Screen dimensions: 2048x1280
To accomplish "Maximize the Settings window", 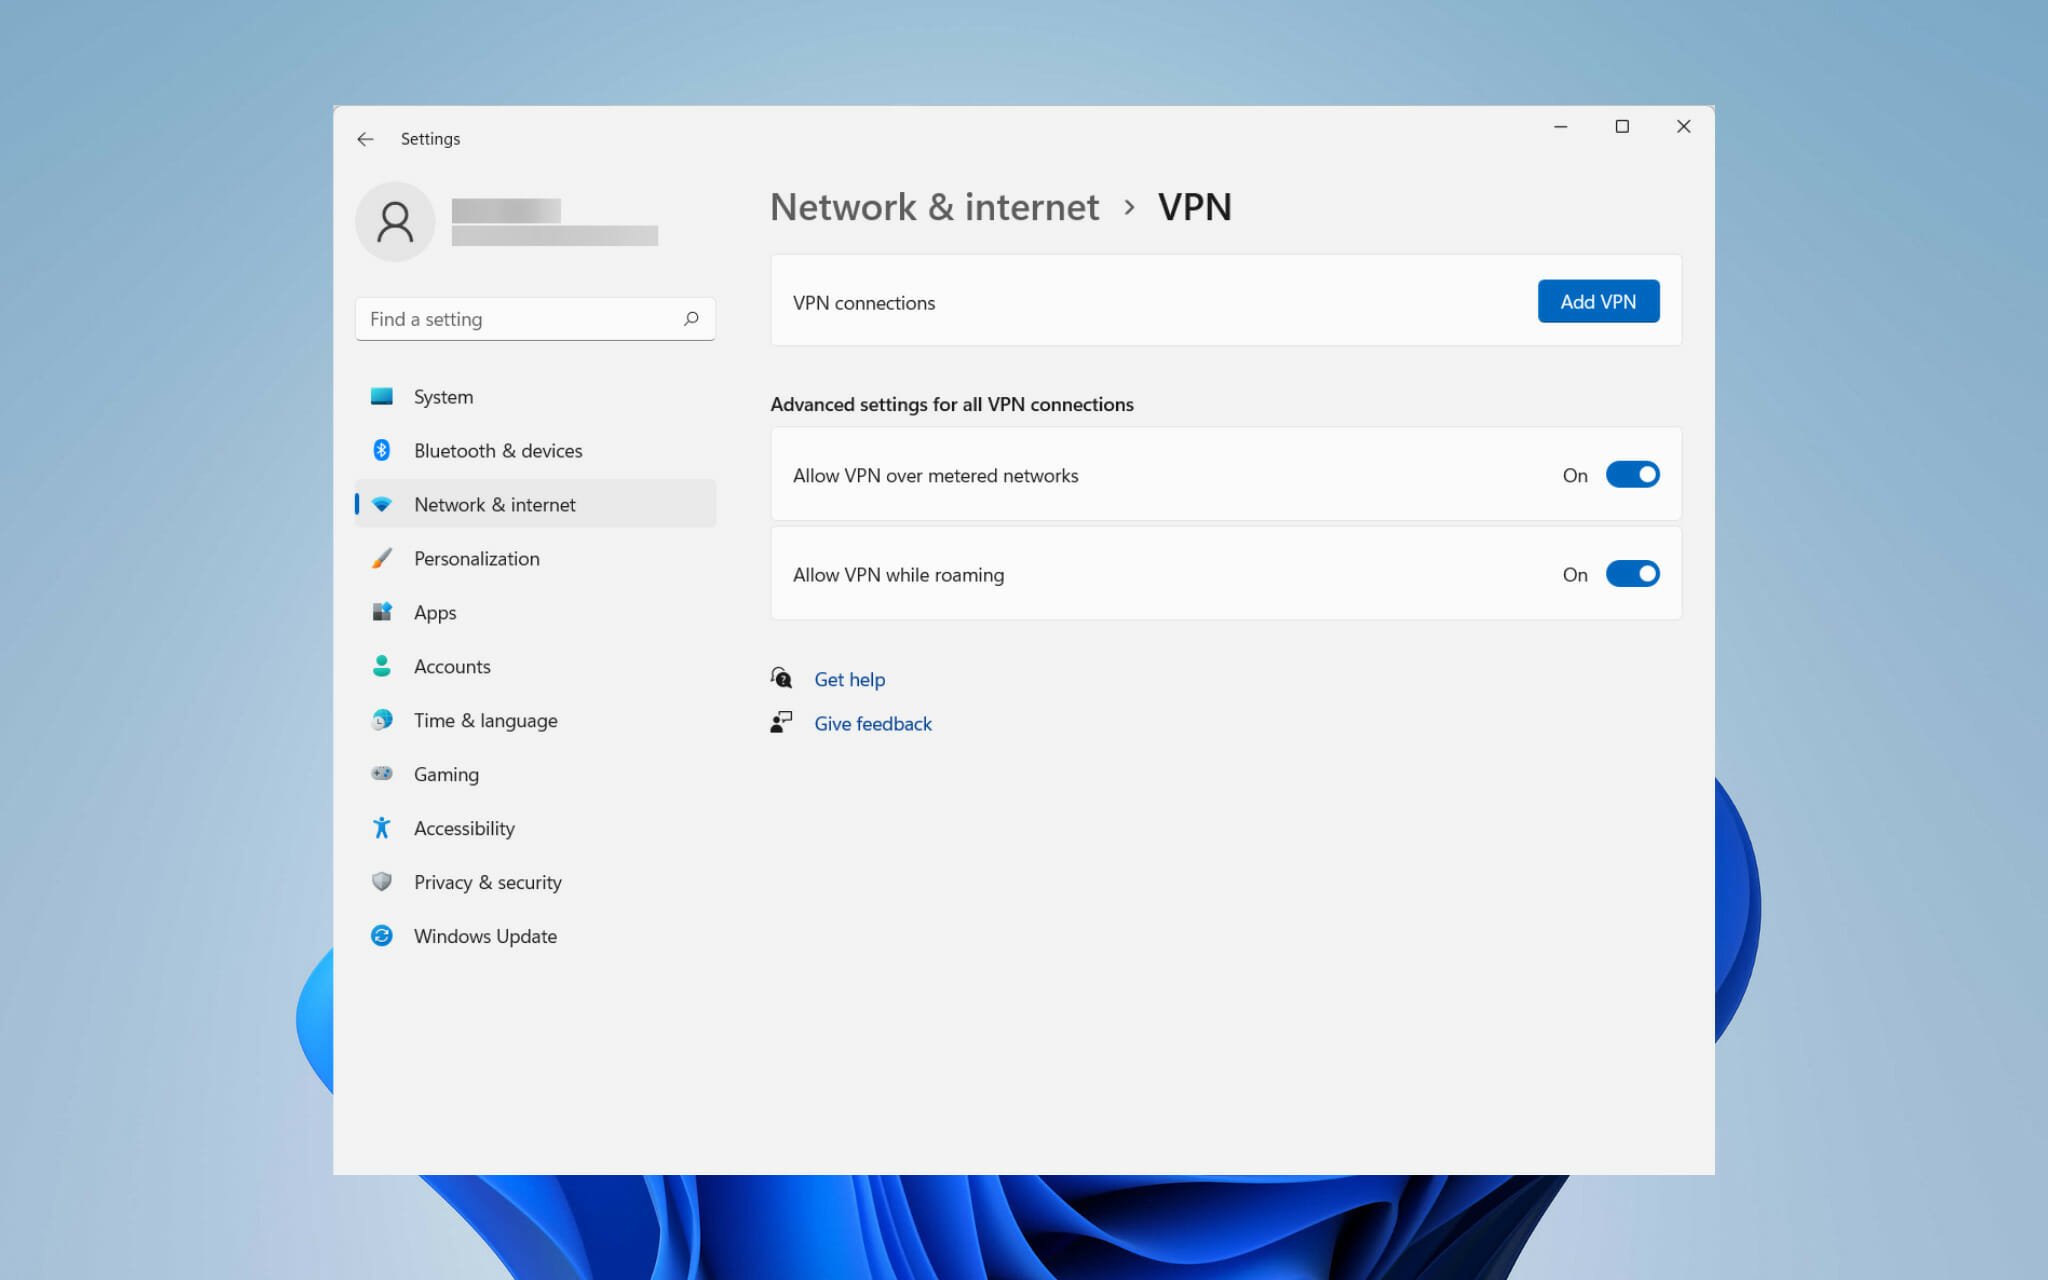I will click(x=1622, y=126).
